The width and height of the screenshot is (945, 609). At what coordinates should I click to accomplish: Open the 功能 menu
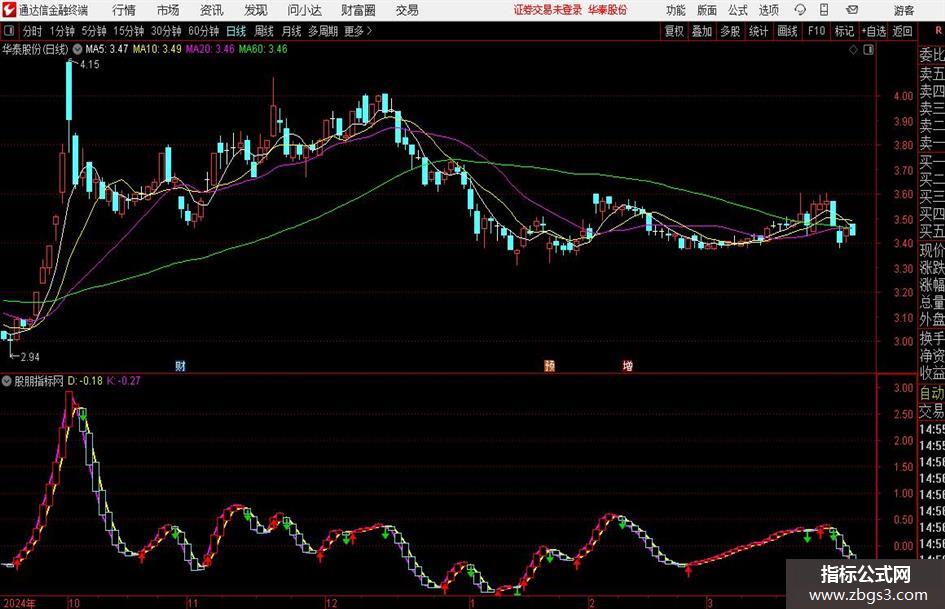[x=676, y=10]
